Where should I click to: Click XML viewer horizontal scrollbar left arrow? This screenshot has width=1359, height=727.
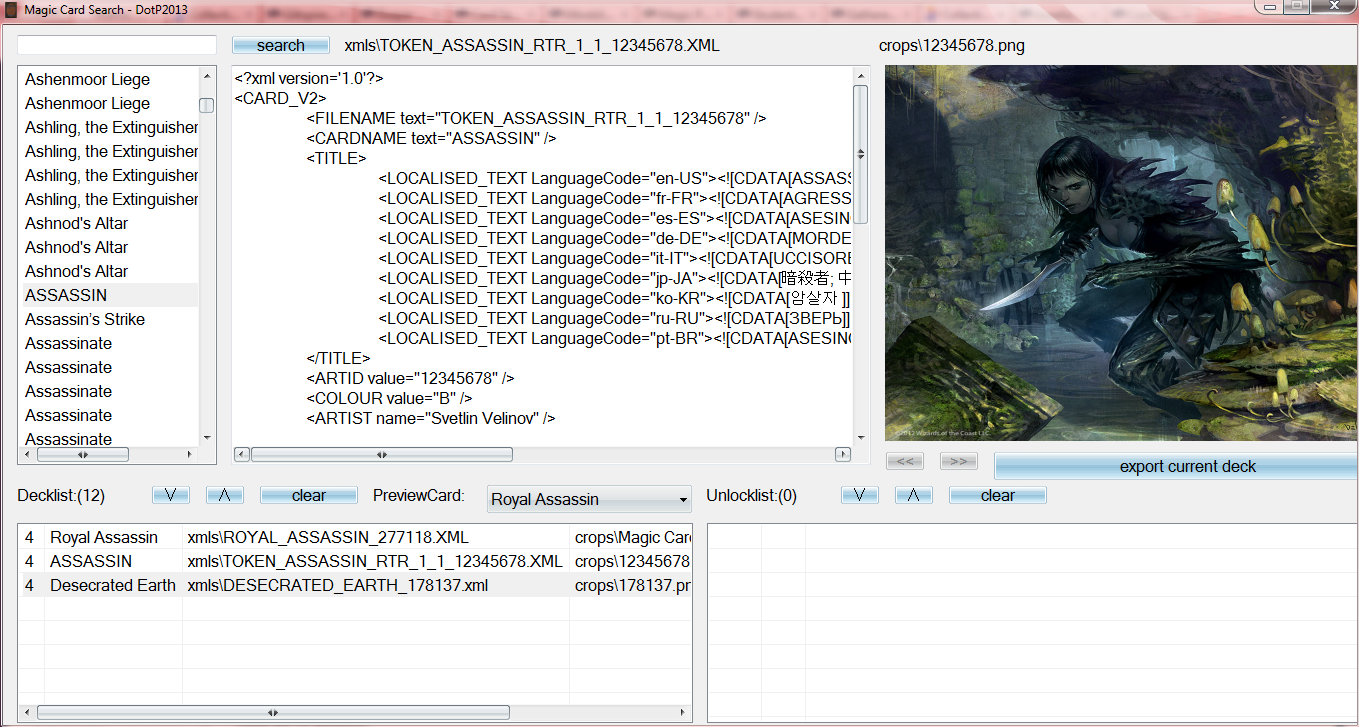click(242, 454)
